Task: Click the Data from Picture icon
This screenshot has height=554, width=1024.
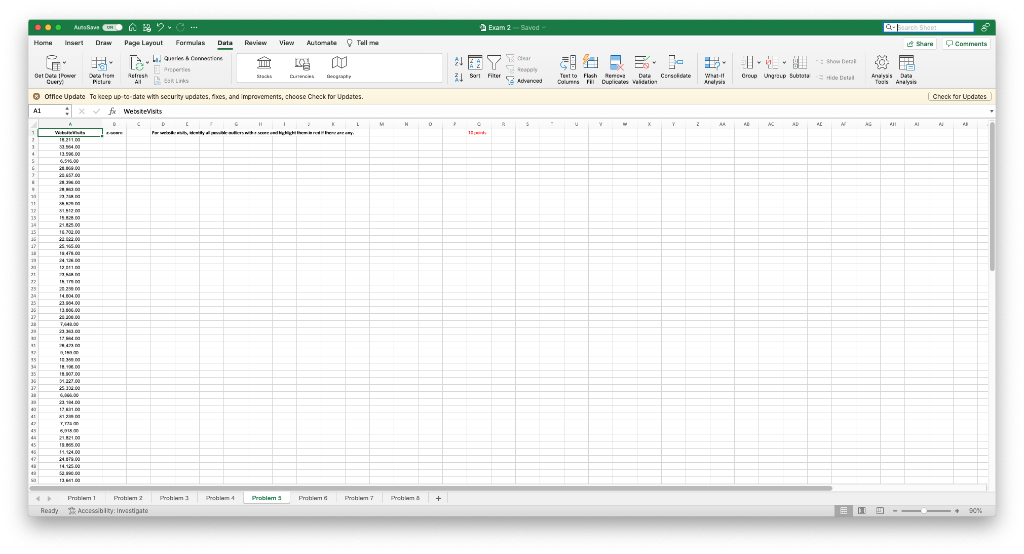Action: pos(99,63)
